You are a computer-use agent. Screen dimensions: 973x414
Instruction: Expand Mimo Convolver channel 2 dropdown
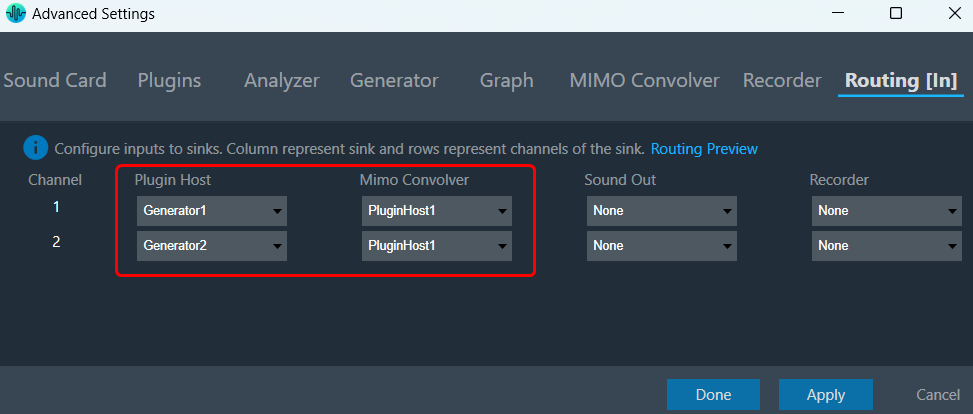(x=437, y=246)
